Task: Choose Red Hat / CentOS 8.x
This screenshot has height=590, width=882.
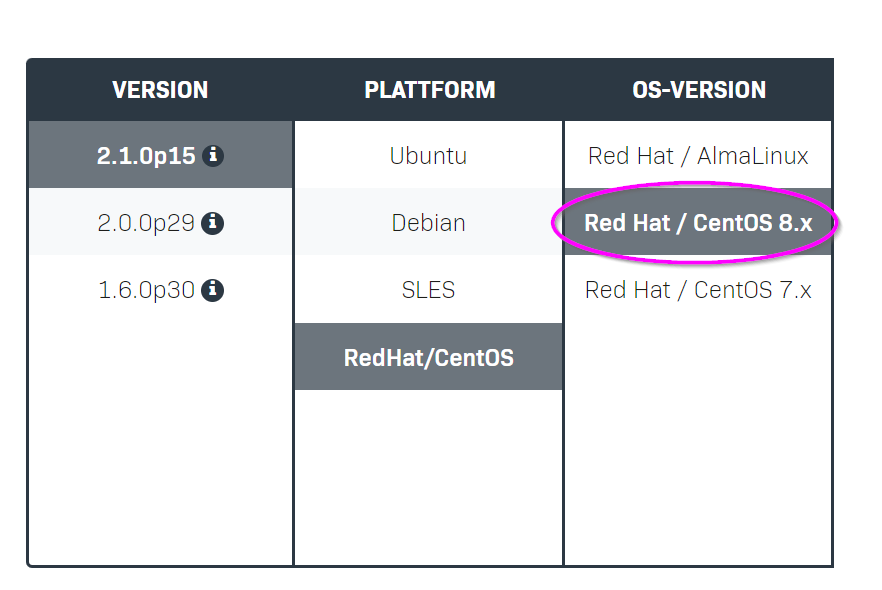Action: 698,222
